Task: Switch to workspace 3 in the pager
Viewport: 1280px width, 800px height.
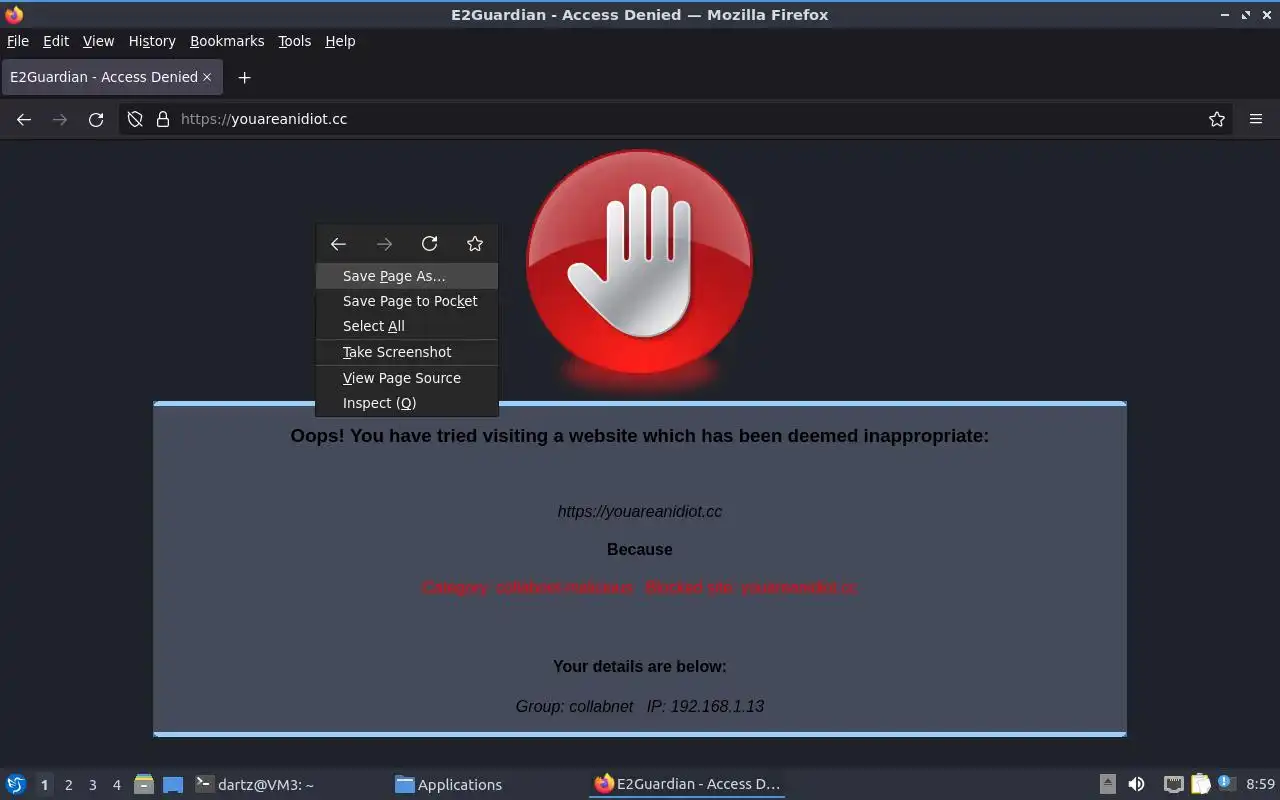Action: pyautogui.click(x=92, y=785)
